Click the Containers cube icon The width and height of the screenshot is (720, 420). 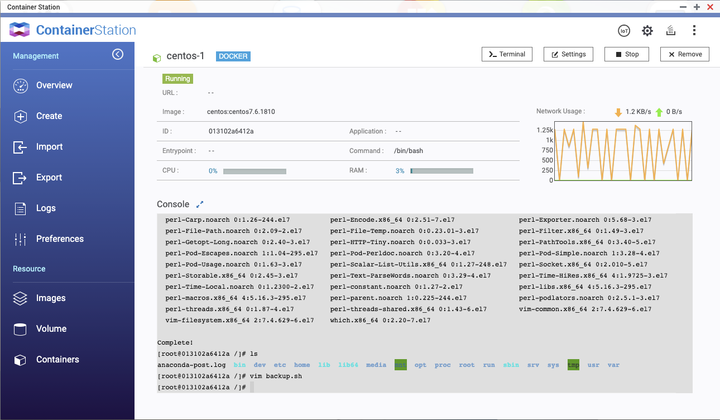coord(20,360)
